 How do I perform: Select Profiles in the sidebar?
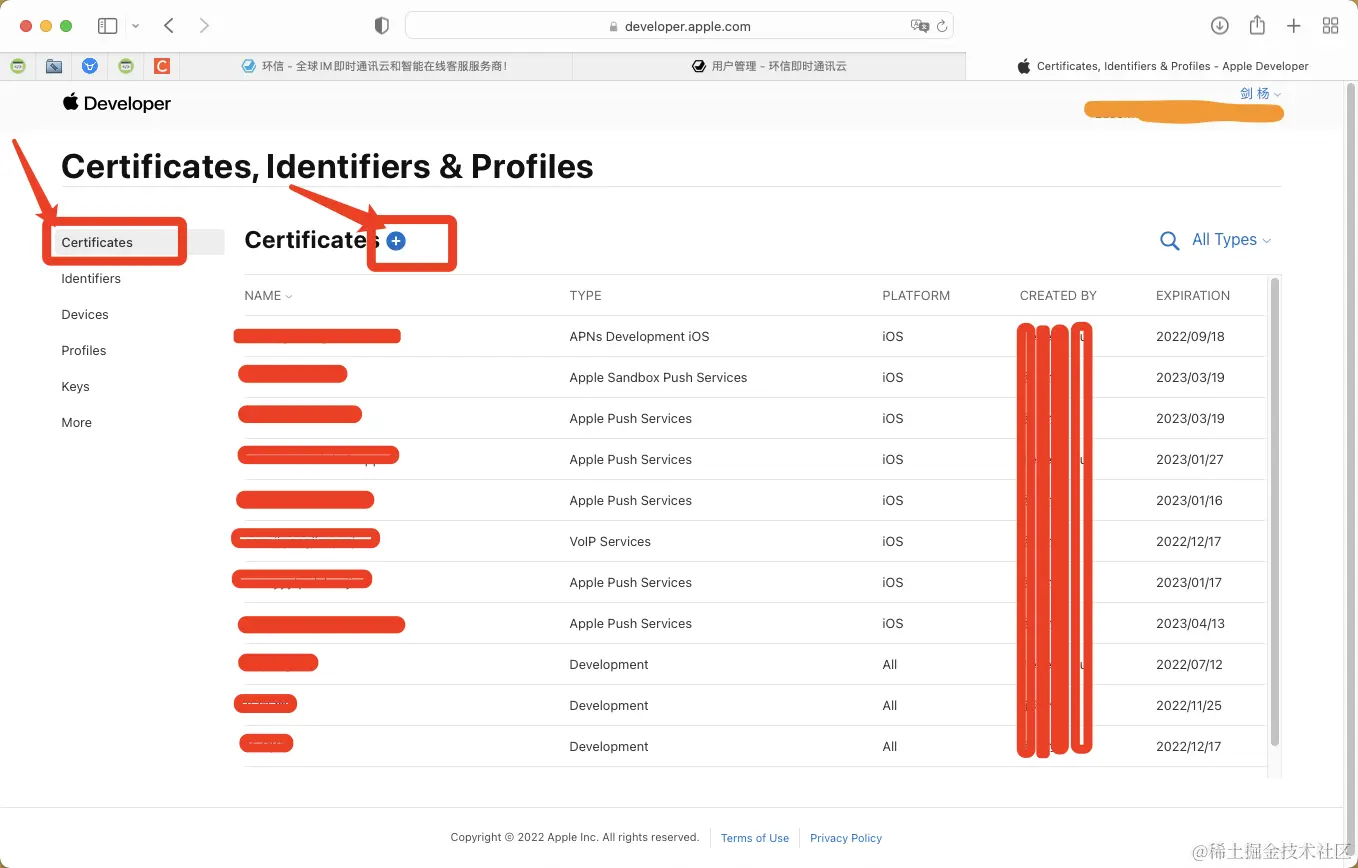coord(84,350)
